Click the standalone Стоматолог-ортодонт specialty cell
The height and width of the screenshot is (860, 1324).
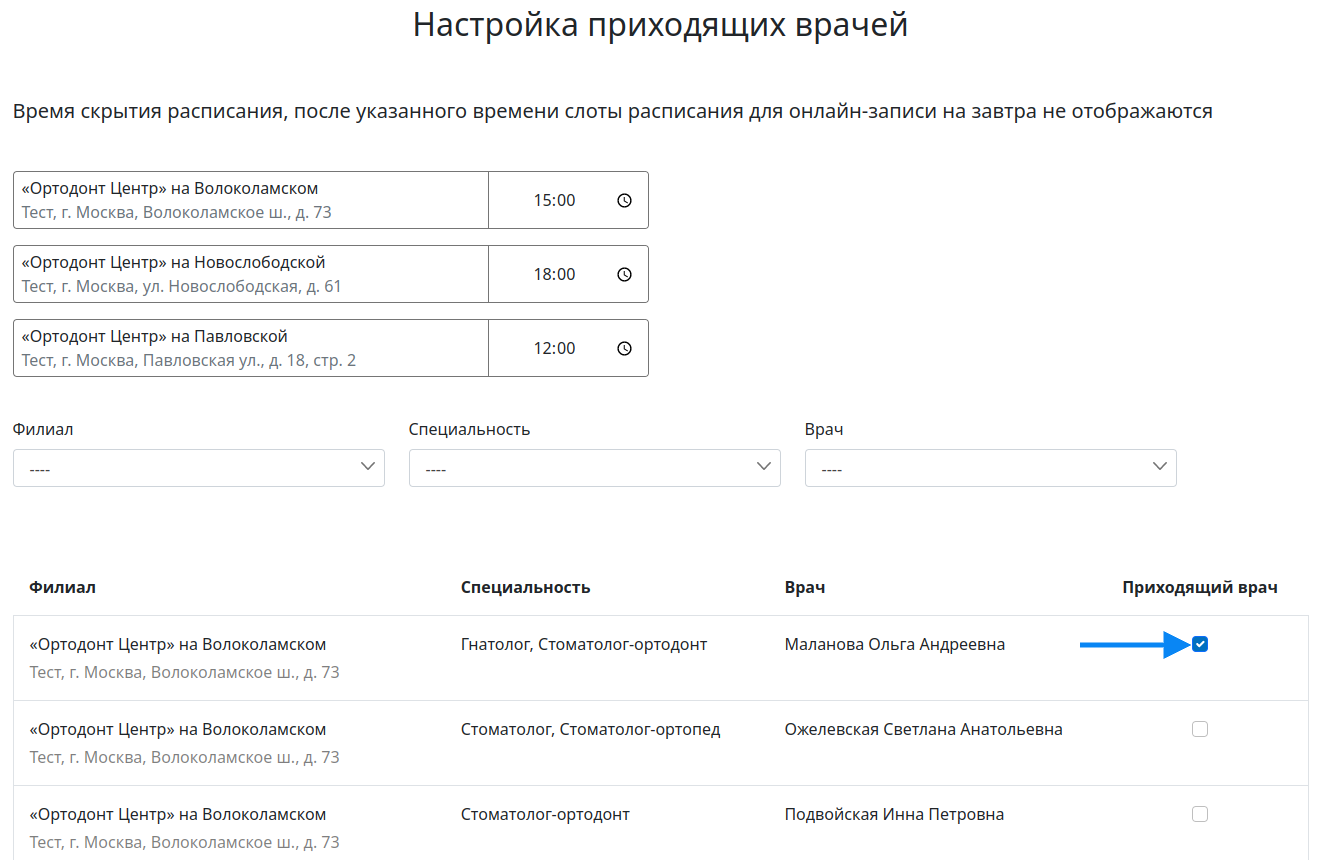click(x=545, y=814)
